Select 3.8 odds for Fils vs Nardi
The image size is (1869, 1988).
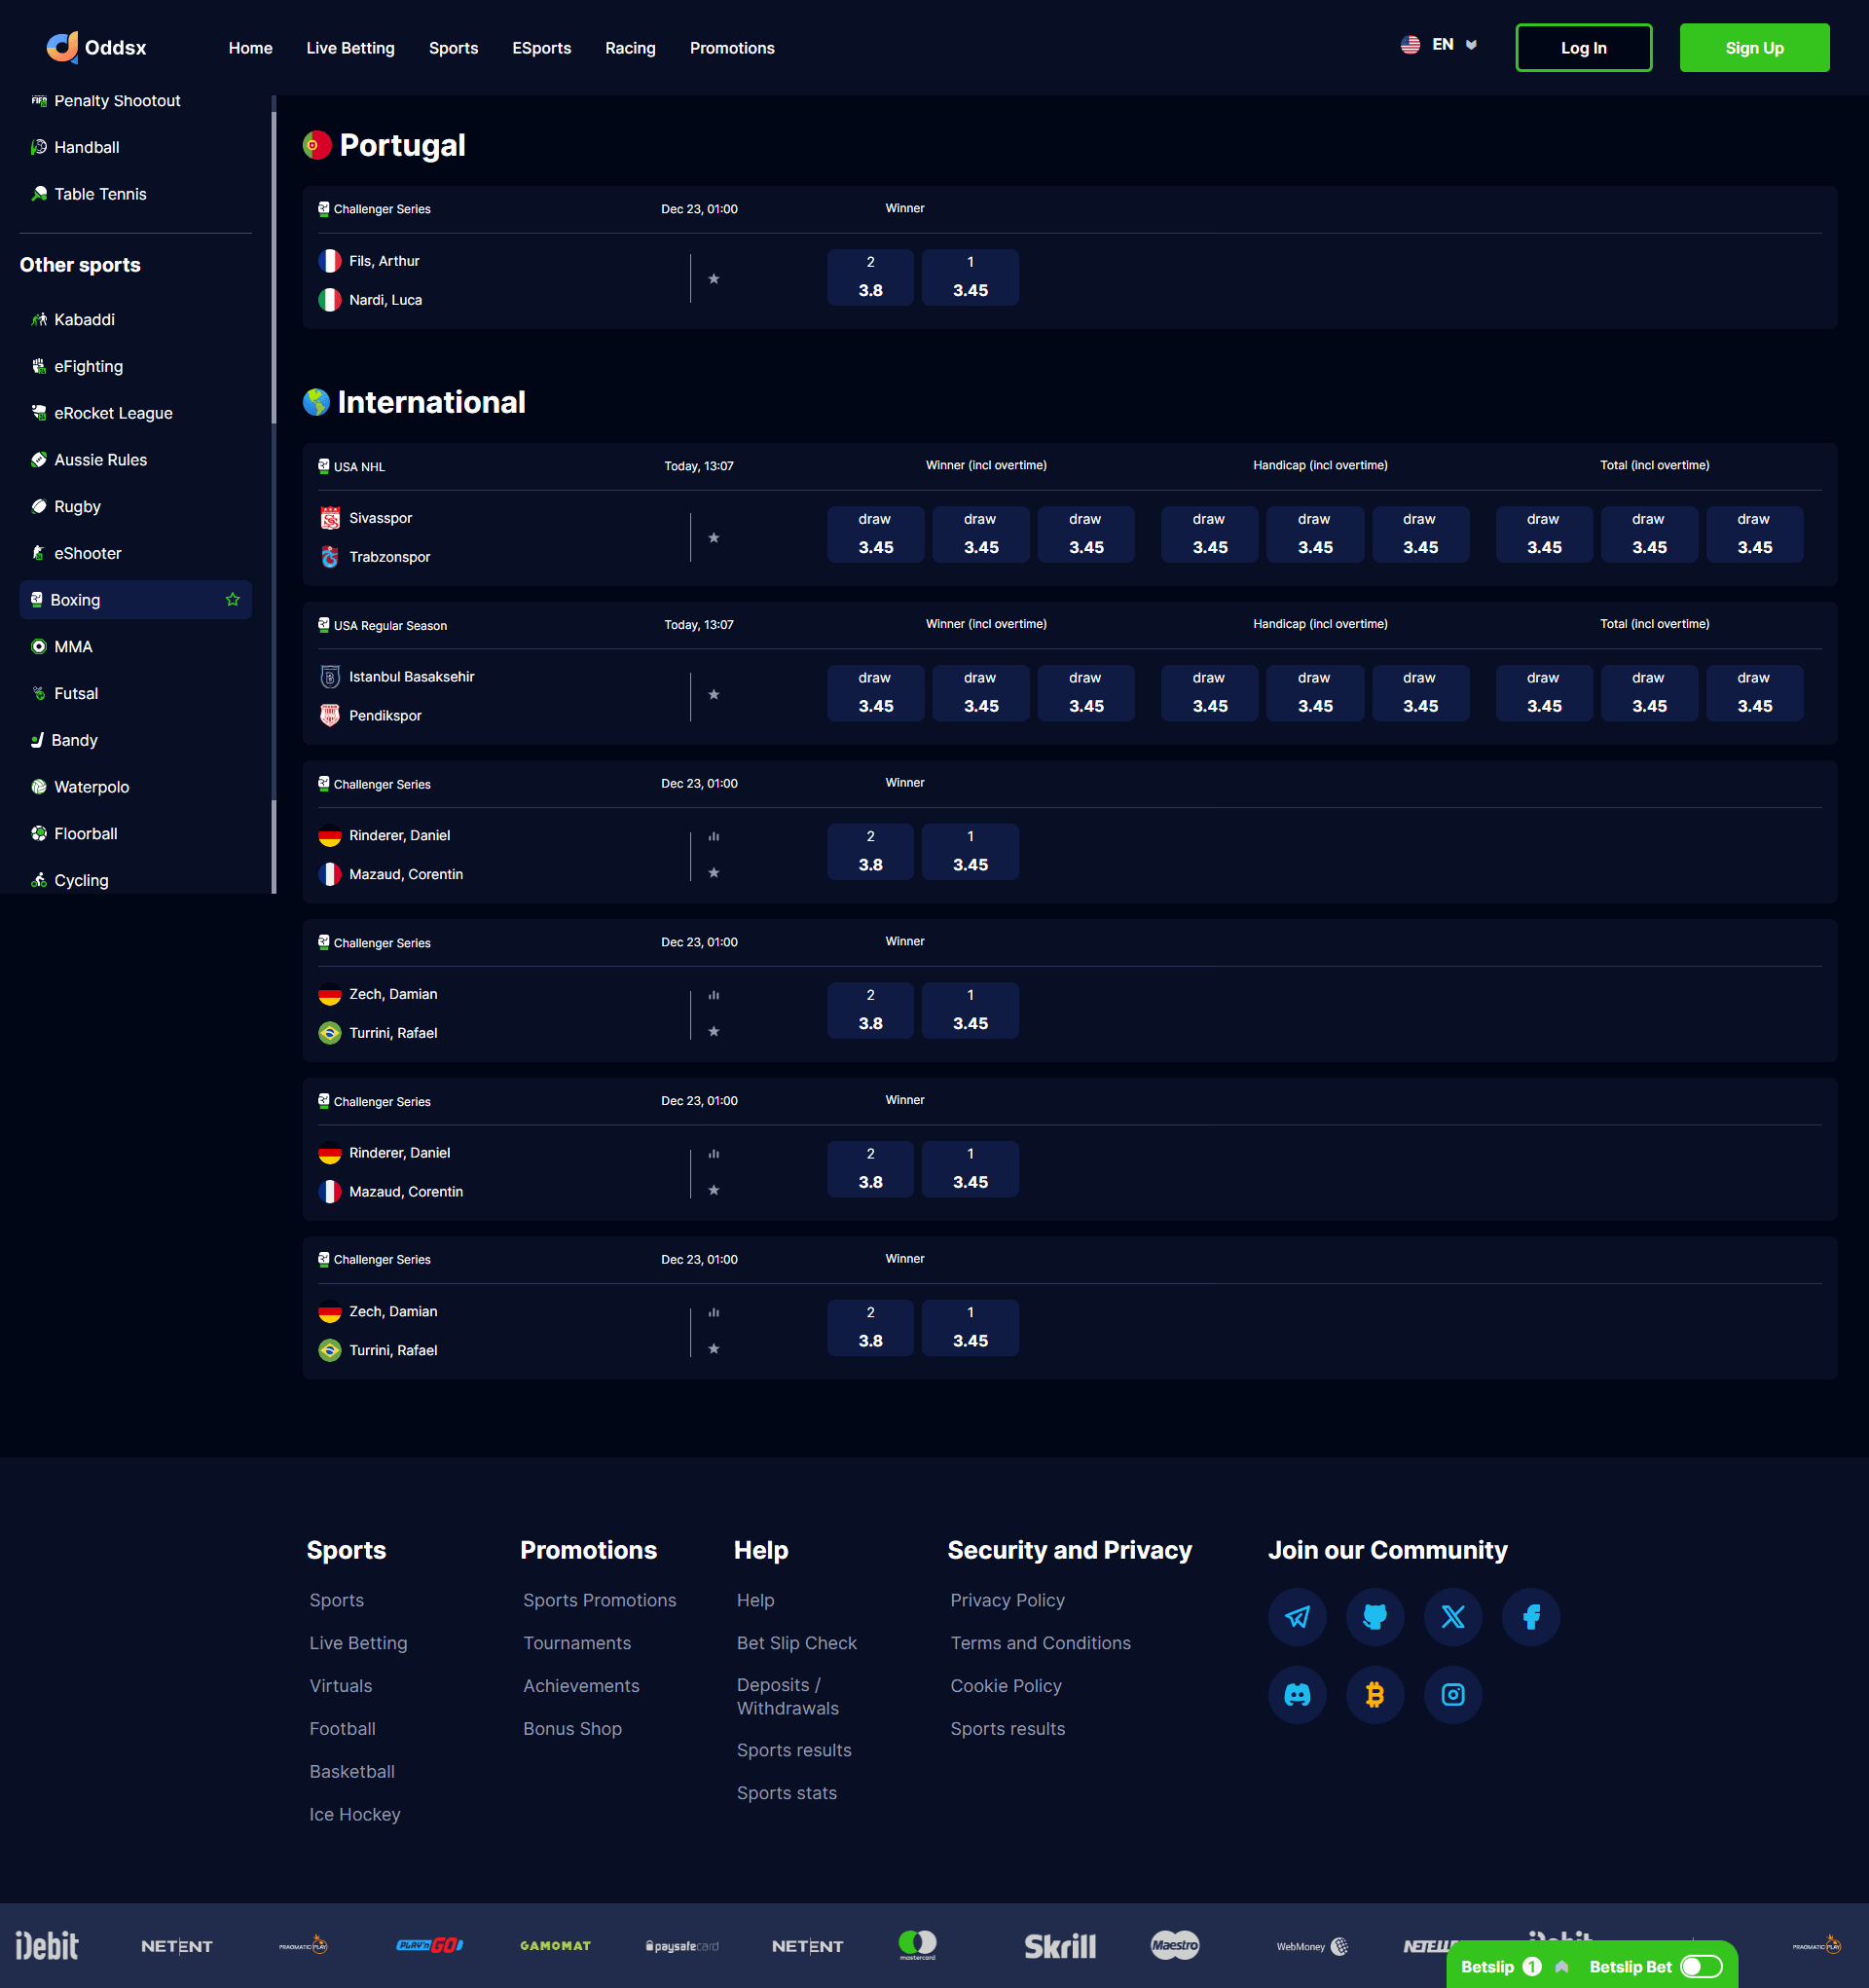870,277
